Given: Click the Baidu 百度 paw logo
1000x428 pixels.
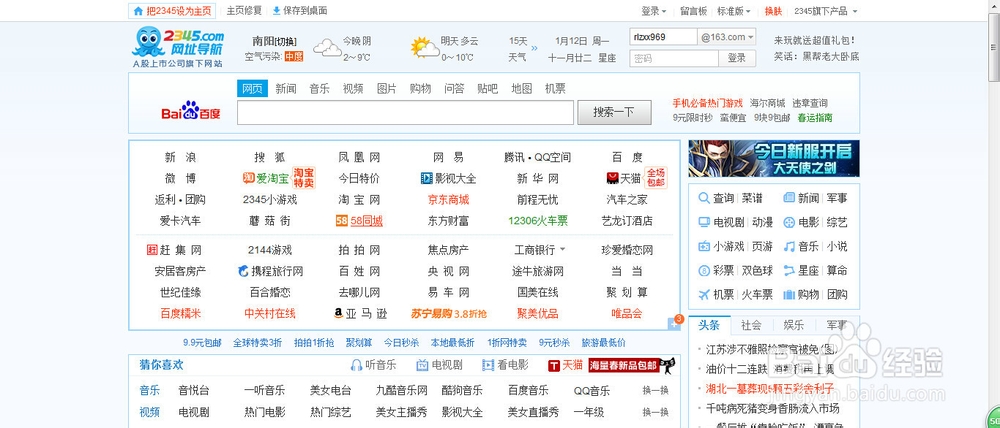Looking at the screenshot, I should [190, 110].
